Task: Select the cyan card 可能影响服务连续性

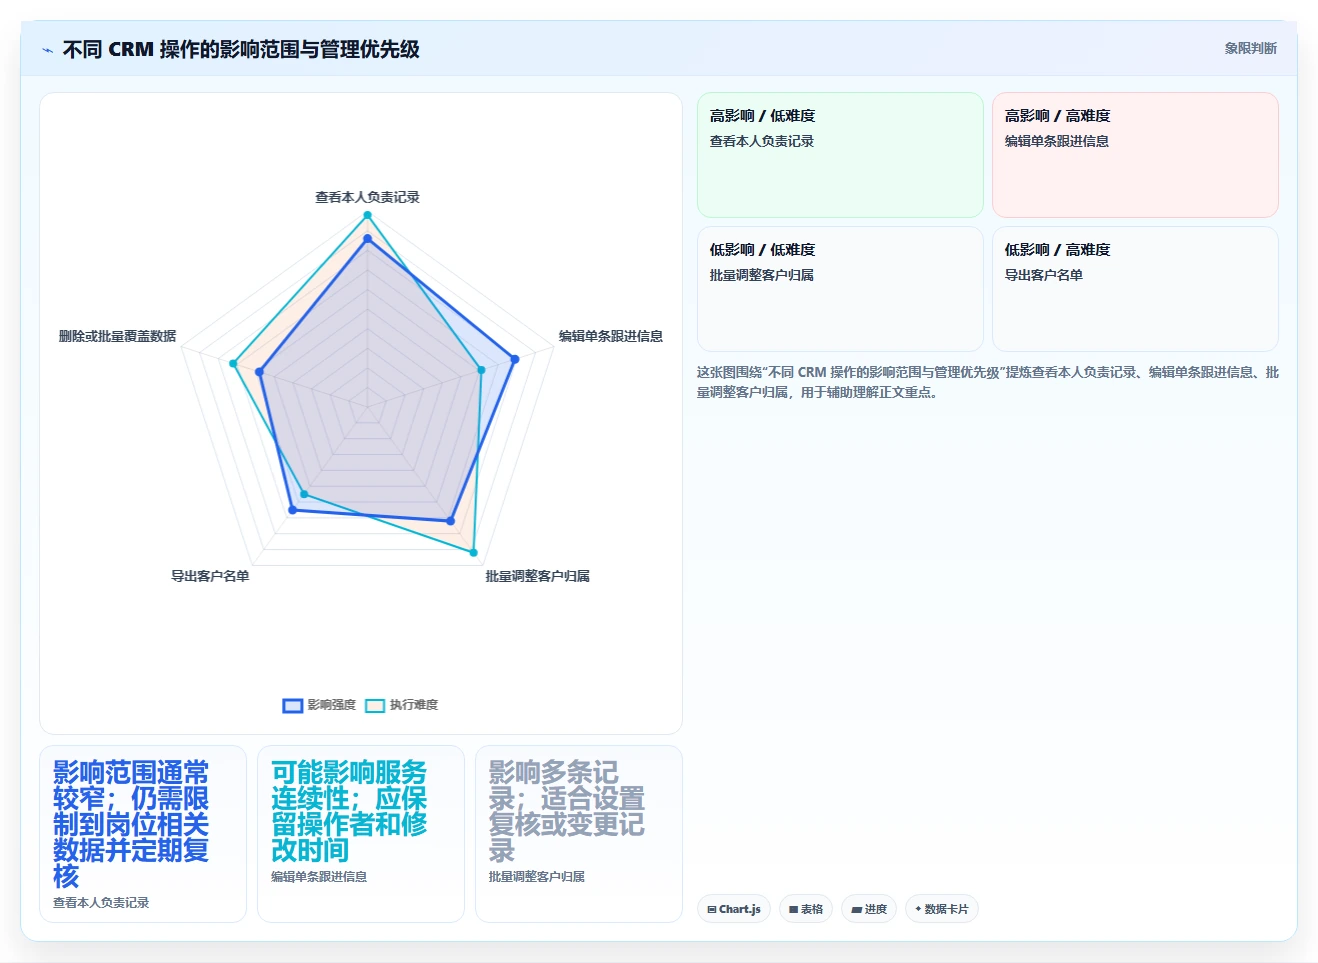Action: (361, 834)
